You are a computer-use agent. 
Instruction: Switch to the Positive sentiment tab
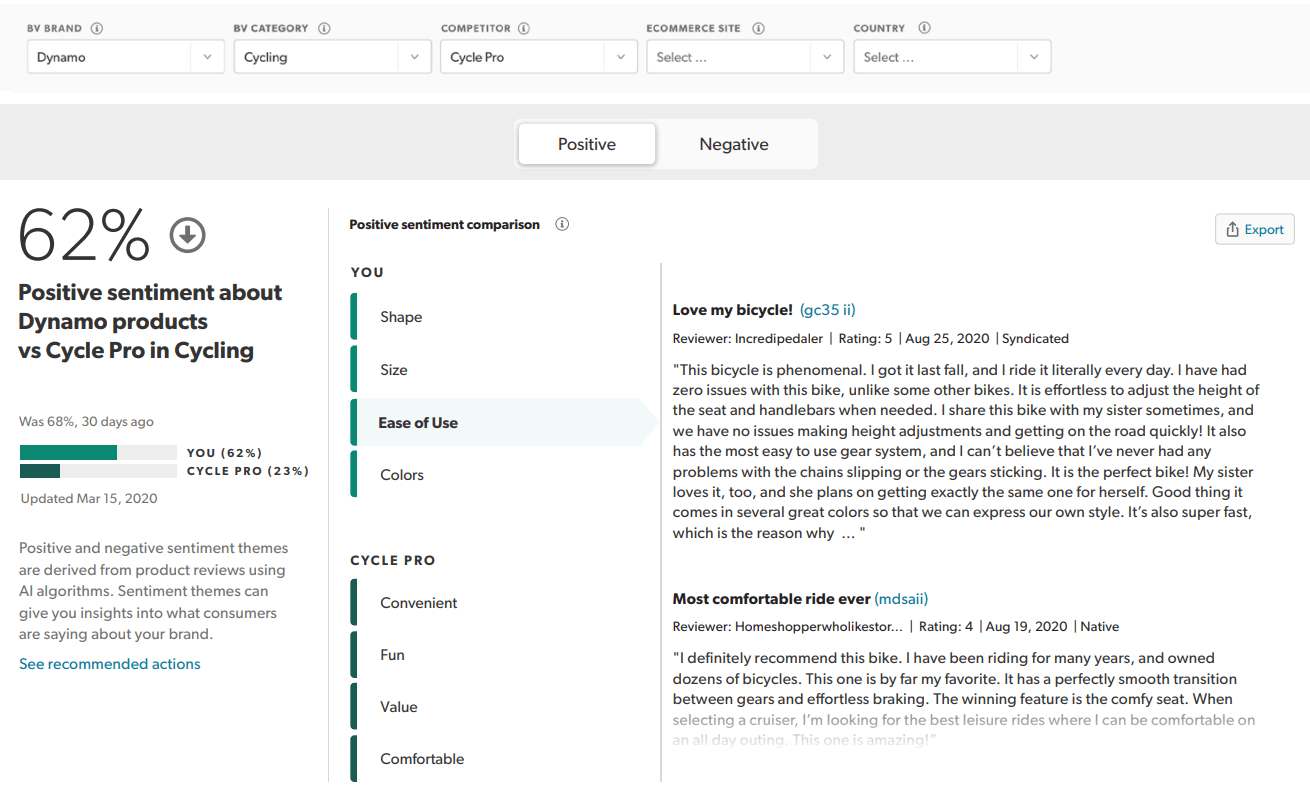(x=587, y=144)
